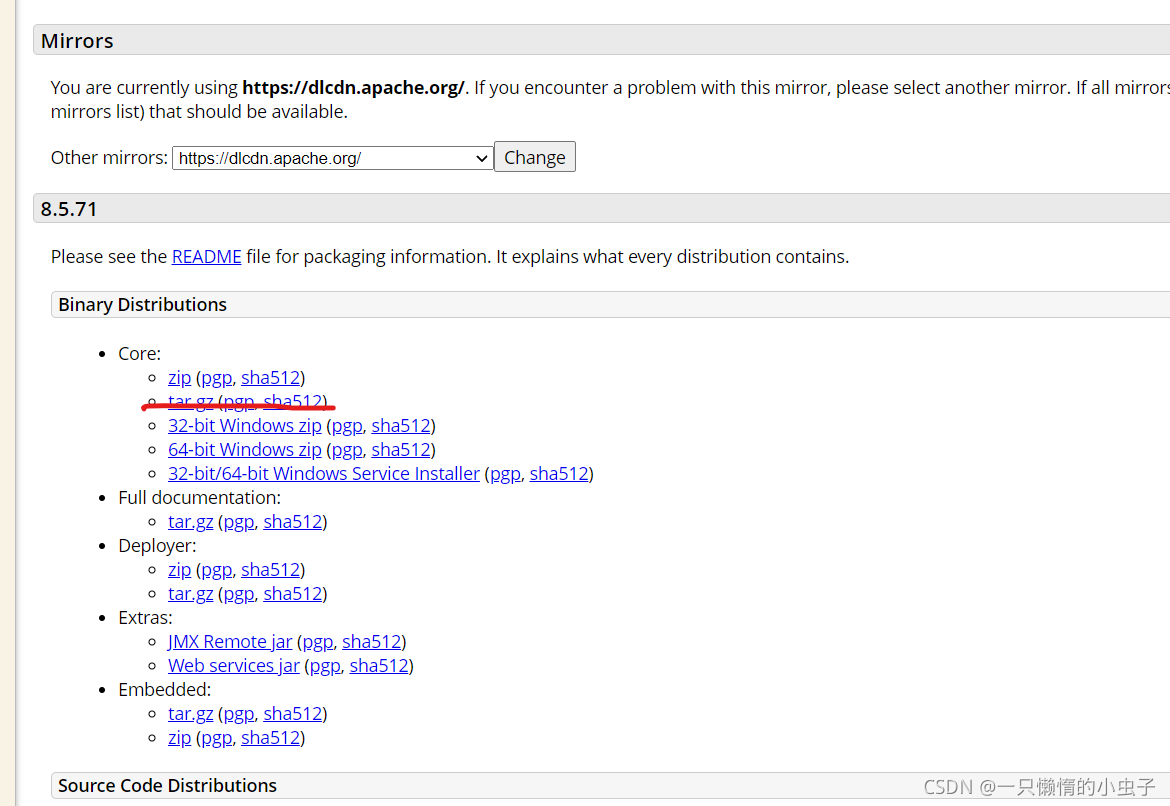Open pgp for Web services jar
Screen dimensions: 1170x806
(x=325, y=666)
